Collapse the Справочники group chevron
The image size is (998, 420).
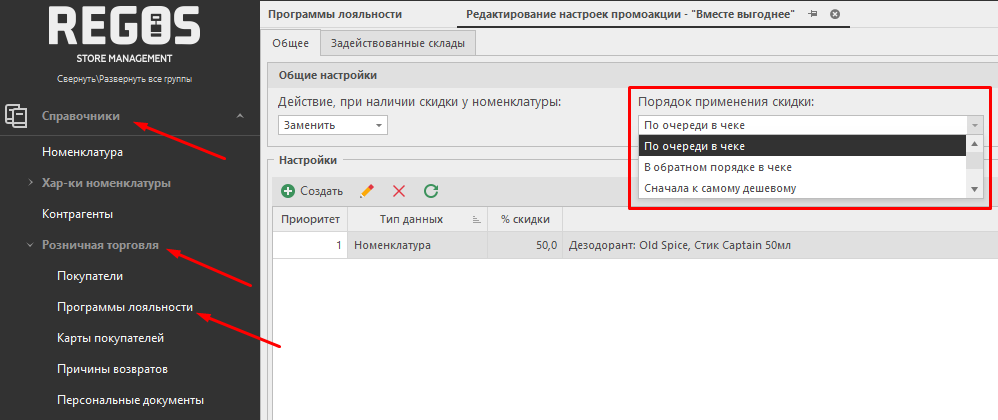[x=239, y=116]
